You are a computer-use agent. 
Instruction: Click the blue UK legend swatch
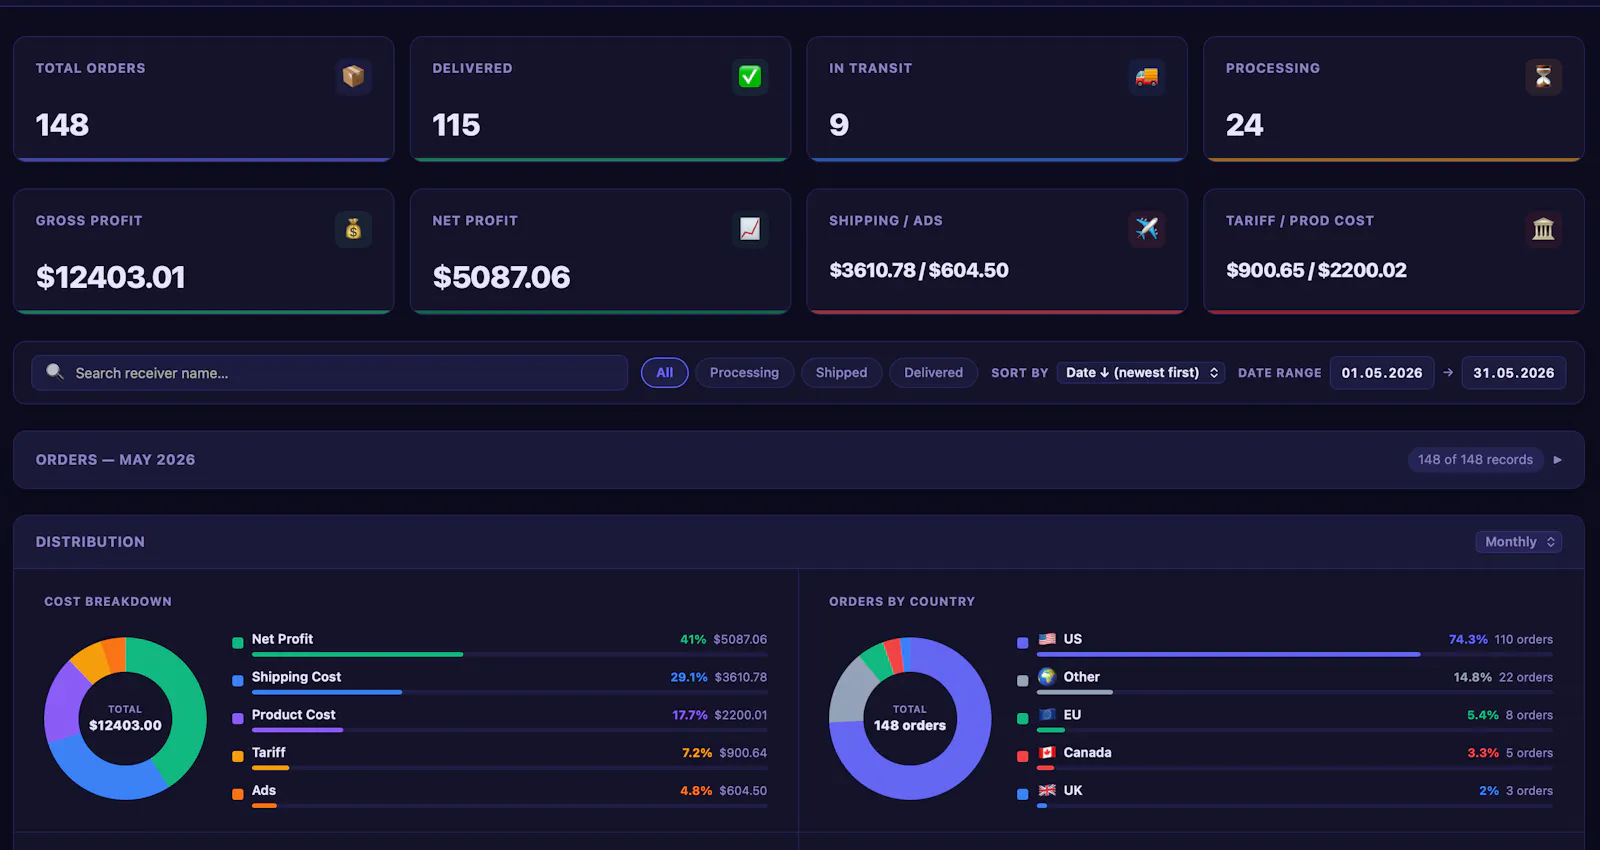tap(1023, 795)
